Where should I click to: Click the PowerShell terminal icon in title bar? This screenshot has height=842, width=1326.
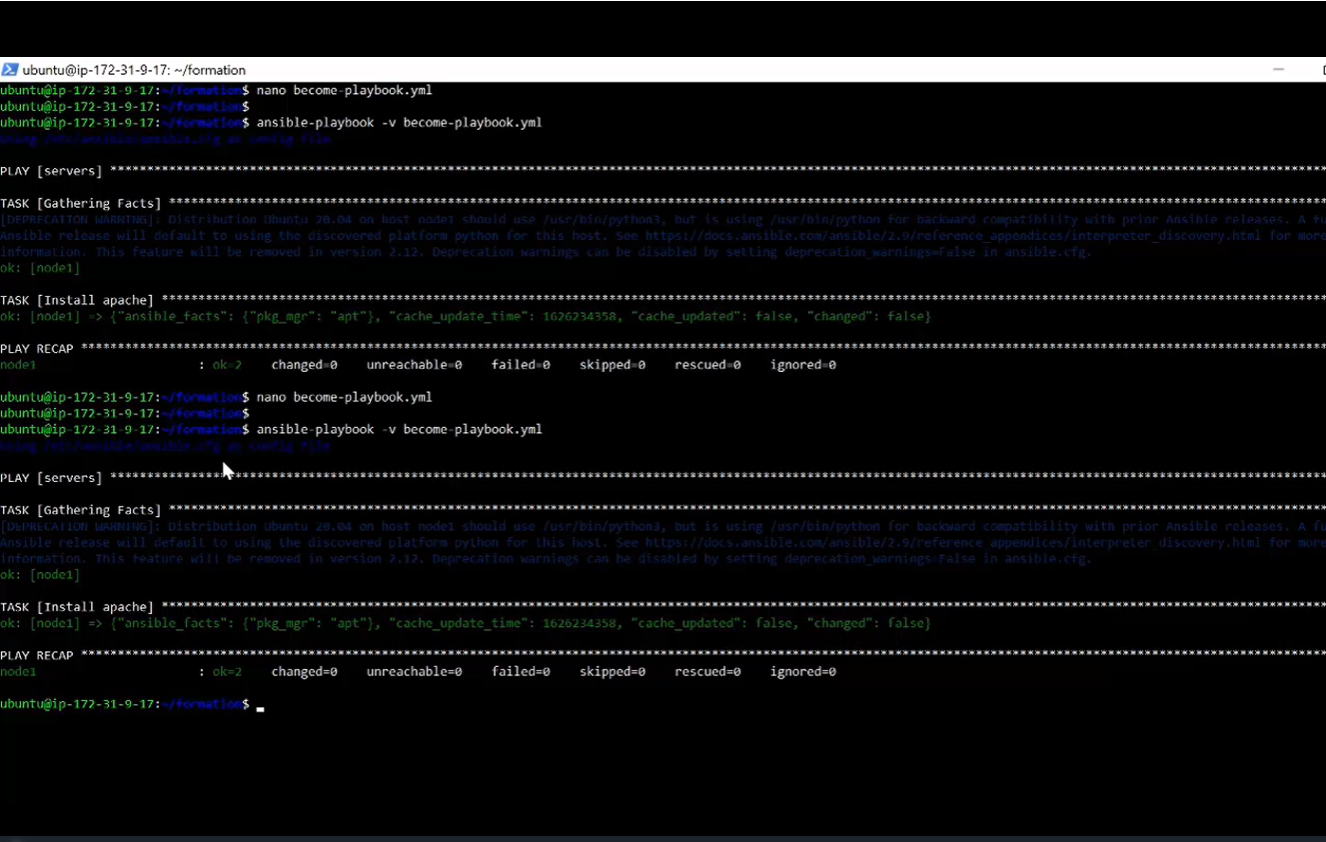tap(10, 69)
